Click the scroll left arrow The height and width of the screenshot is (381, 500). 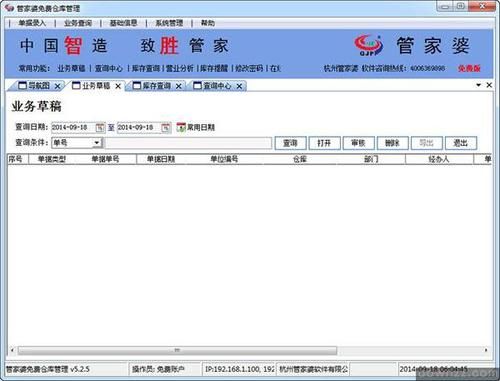click(12, 350)
